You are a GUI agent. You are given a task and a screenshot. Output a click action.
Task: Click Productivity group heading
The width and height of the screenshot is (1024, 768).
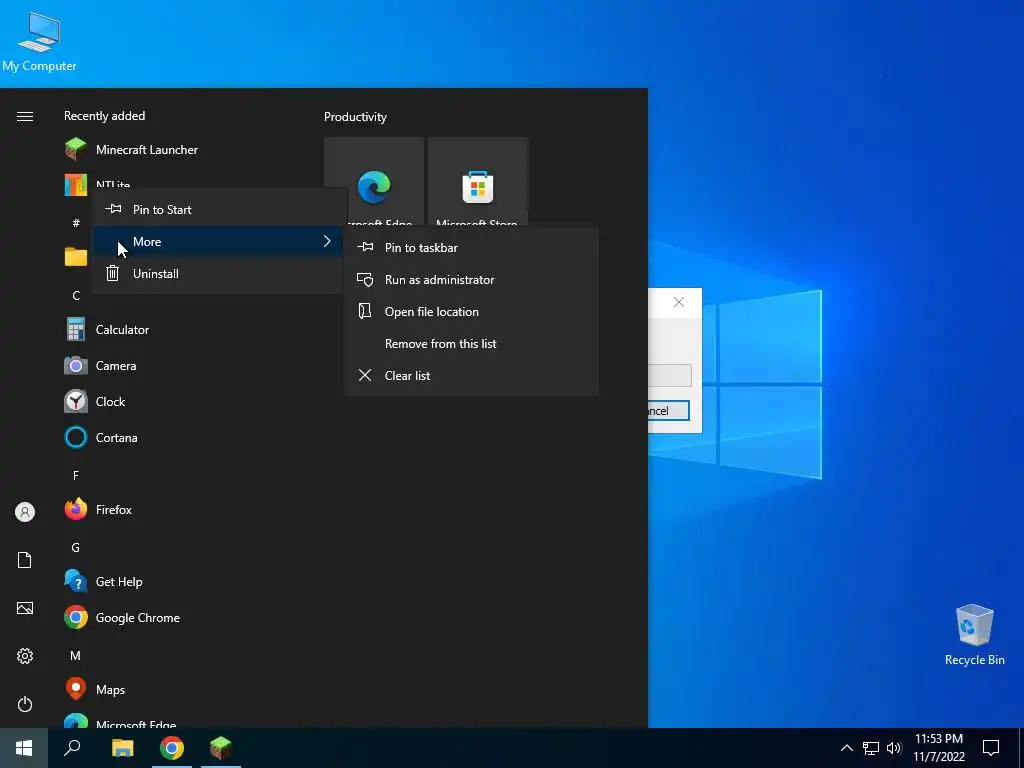tap(355, 117)
